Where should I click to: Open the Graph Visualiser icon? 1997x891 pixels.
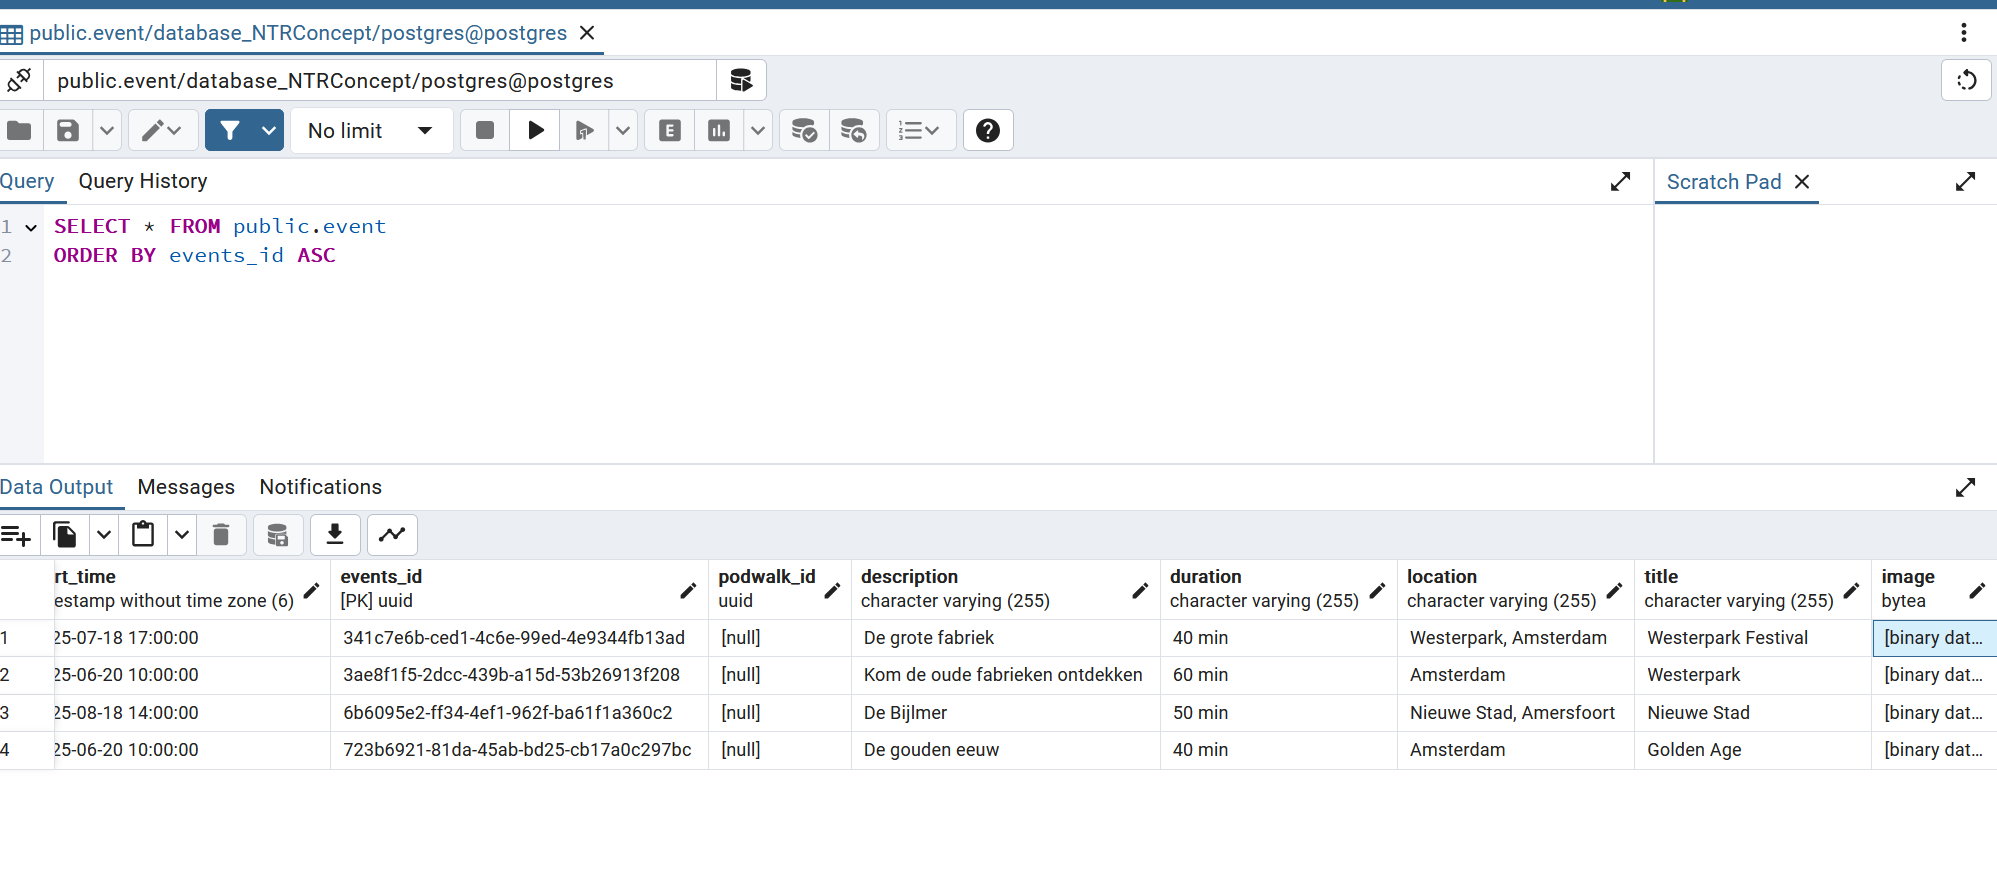(392, 535)
